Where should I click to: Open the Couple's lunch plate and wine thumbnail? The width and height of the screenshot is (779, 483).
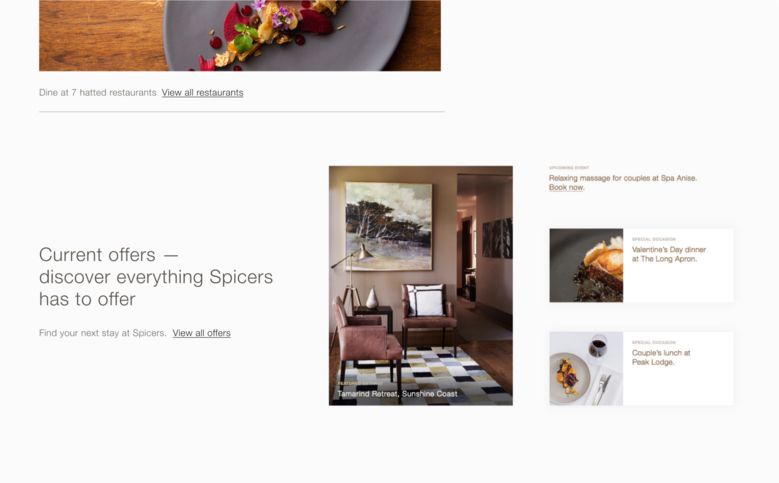pyautogui.click(x=586, y=369)
